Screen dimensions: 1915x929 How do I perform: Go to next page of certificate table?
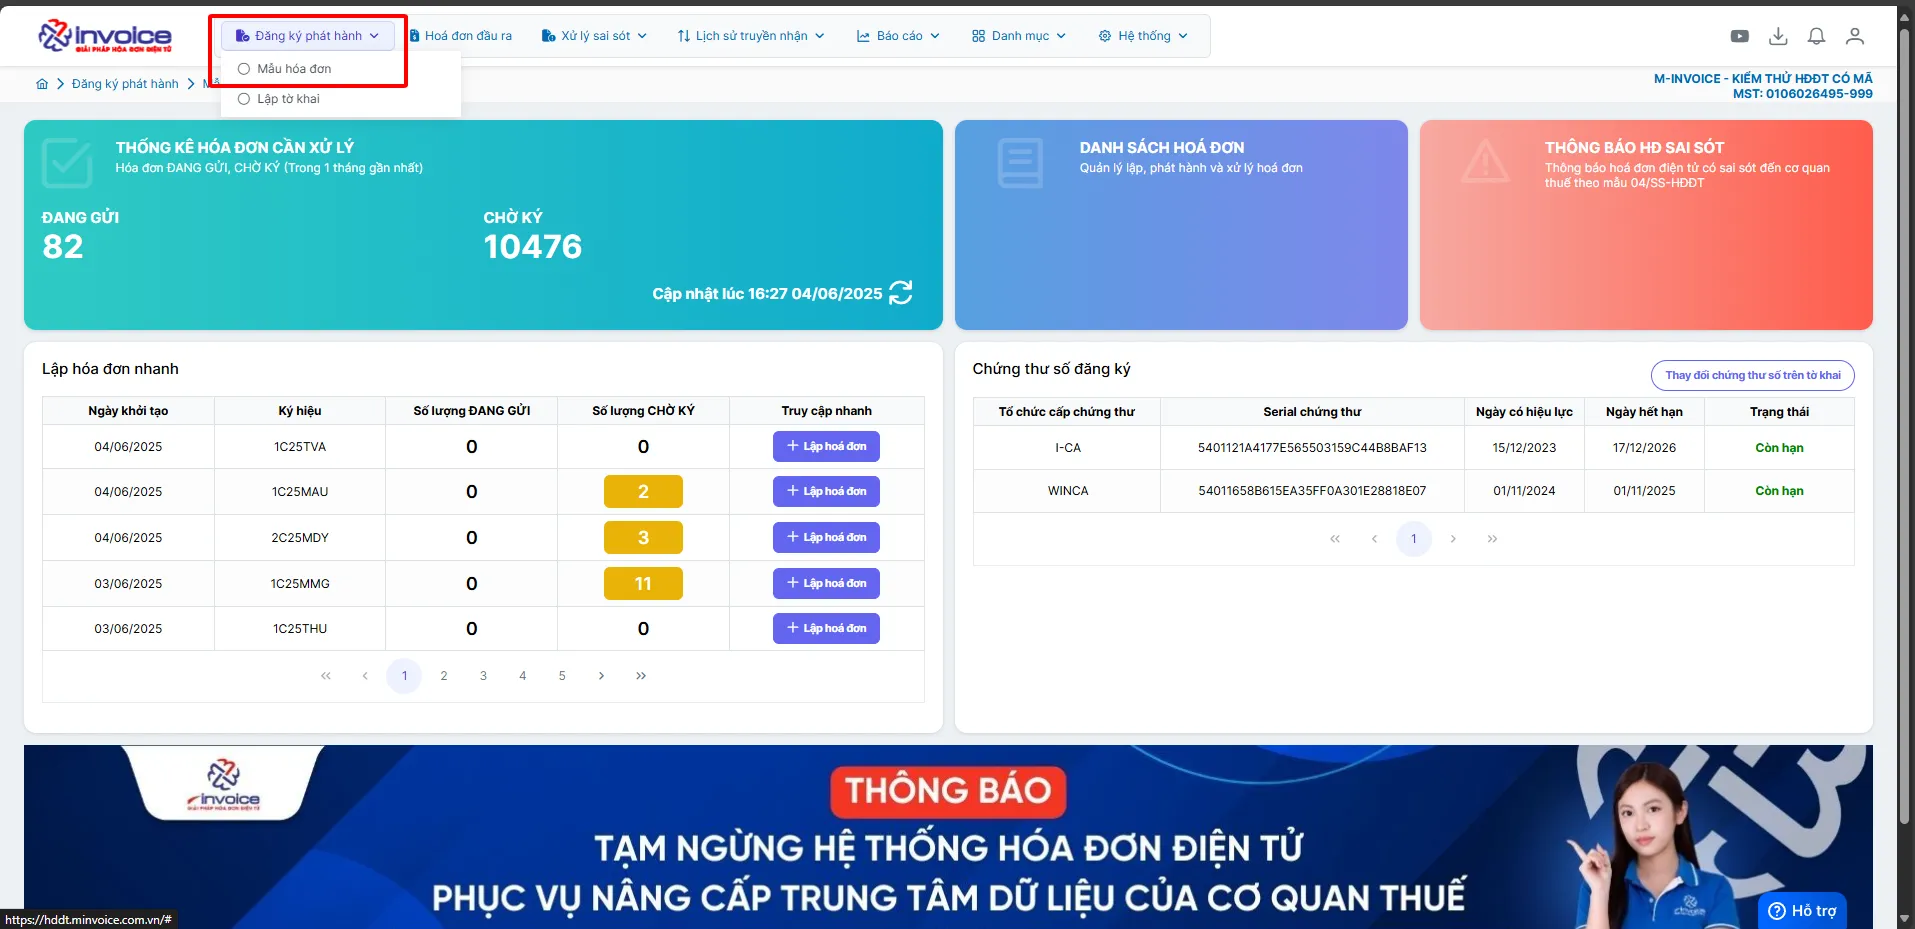(x=1453, y=539)
